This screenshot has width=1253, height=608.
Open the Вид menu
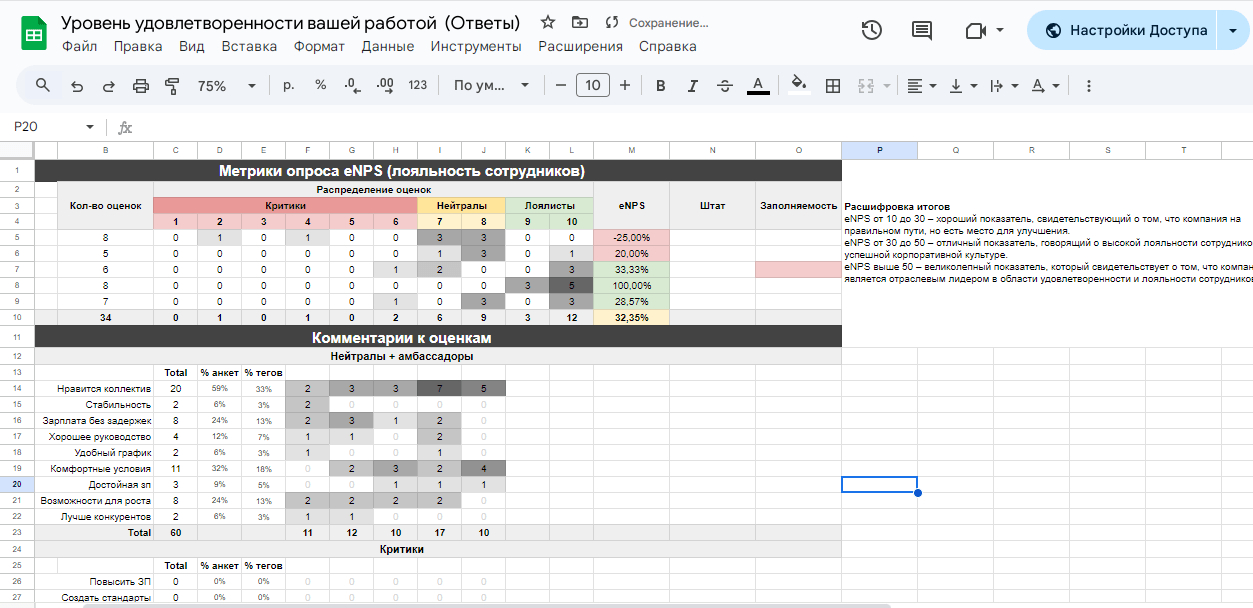[x=192, y=46]
